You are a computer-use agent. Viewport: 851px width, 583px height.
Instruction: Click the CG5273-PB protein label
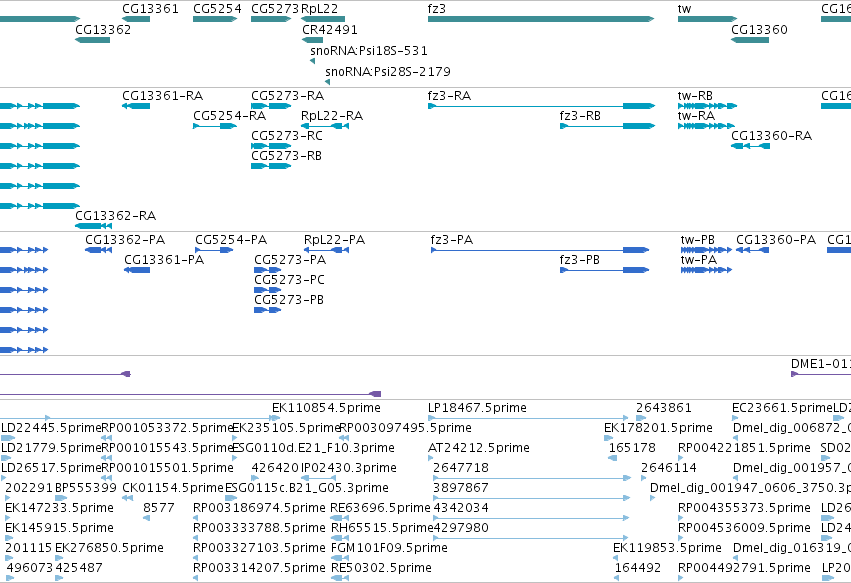click(x=289, y=300)
